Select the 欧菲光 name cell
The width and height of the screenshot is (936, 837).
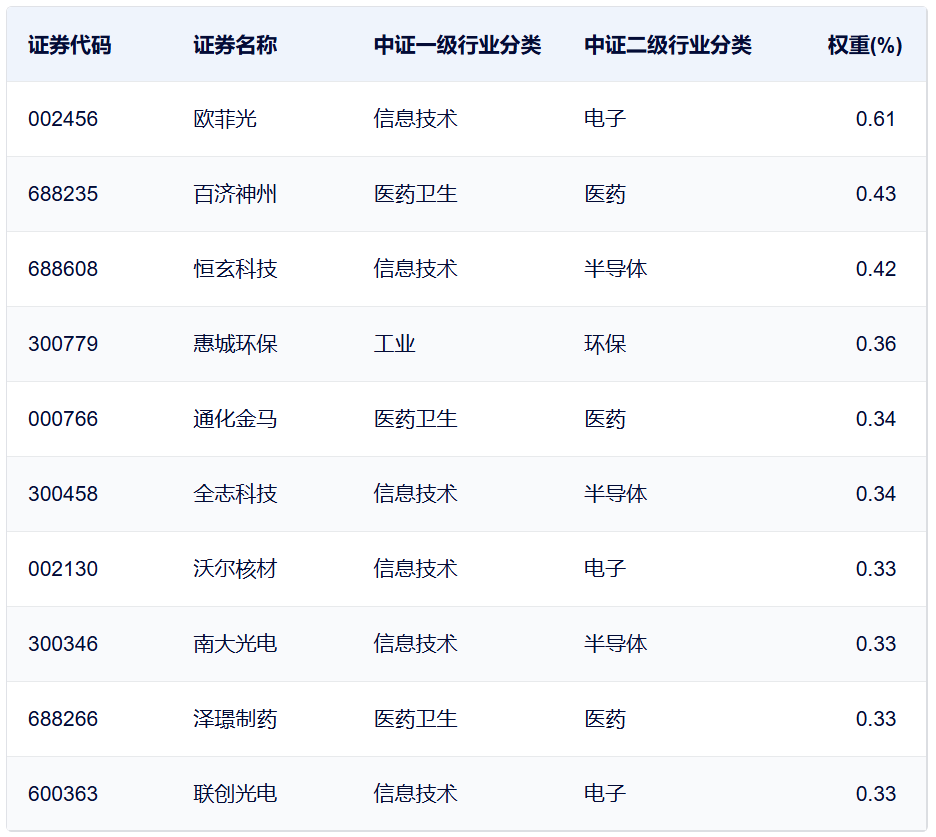pyautogui.click(x=225, y=119)
